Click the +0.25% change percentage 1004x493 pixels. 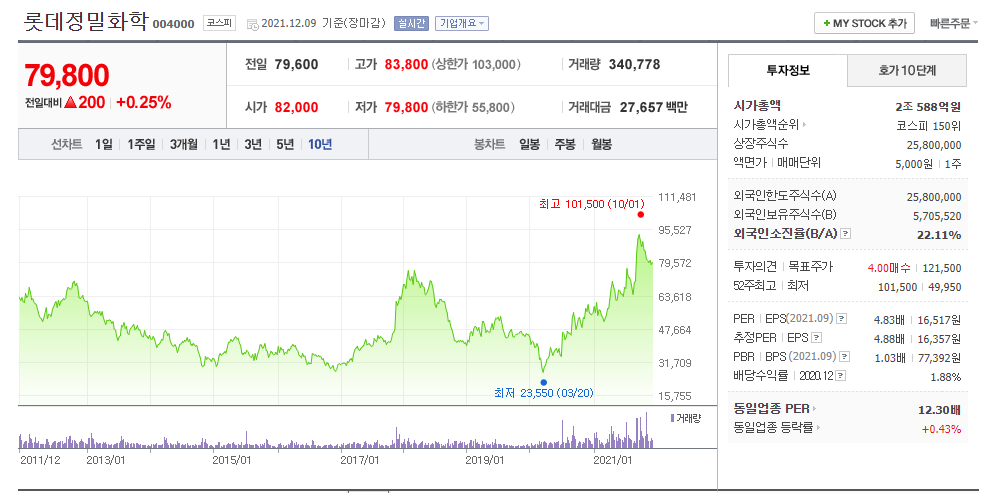click(143, 102)
